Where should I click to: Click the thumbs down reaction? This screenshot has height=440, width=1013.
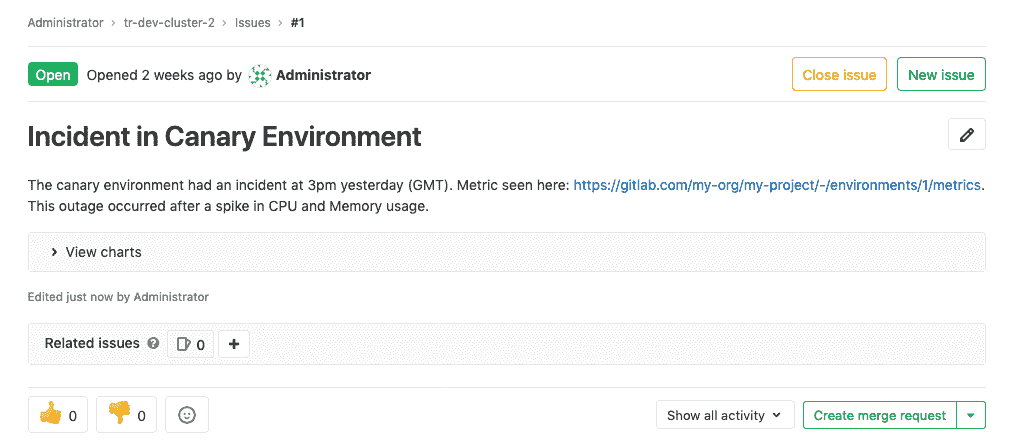click(127, 415)
